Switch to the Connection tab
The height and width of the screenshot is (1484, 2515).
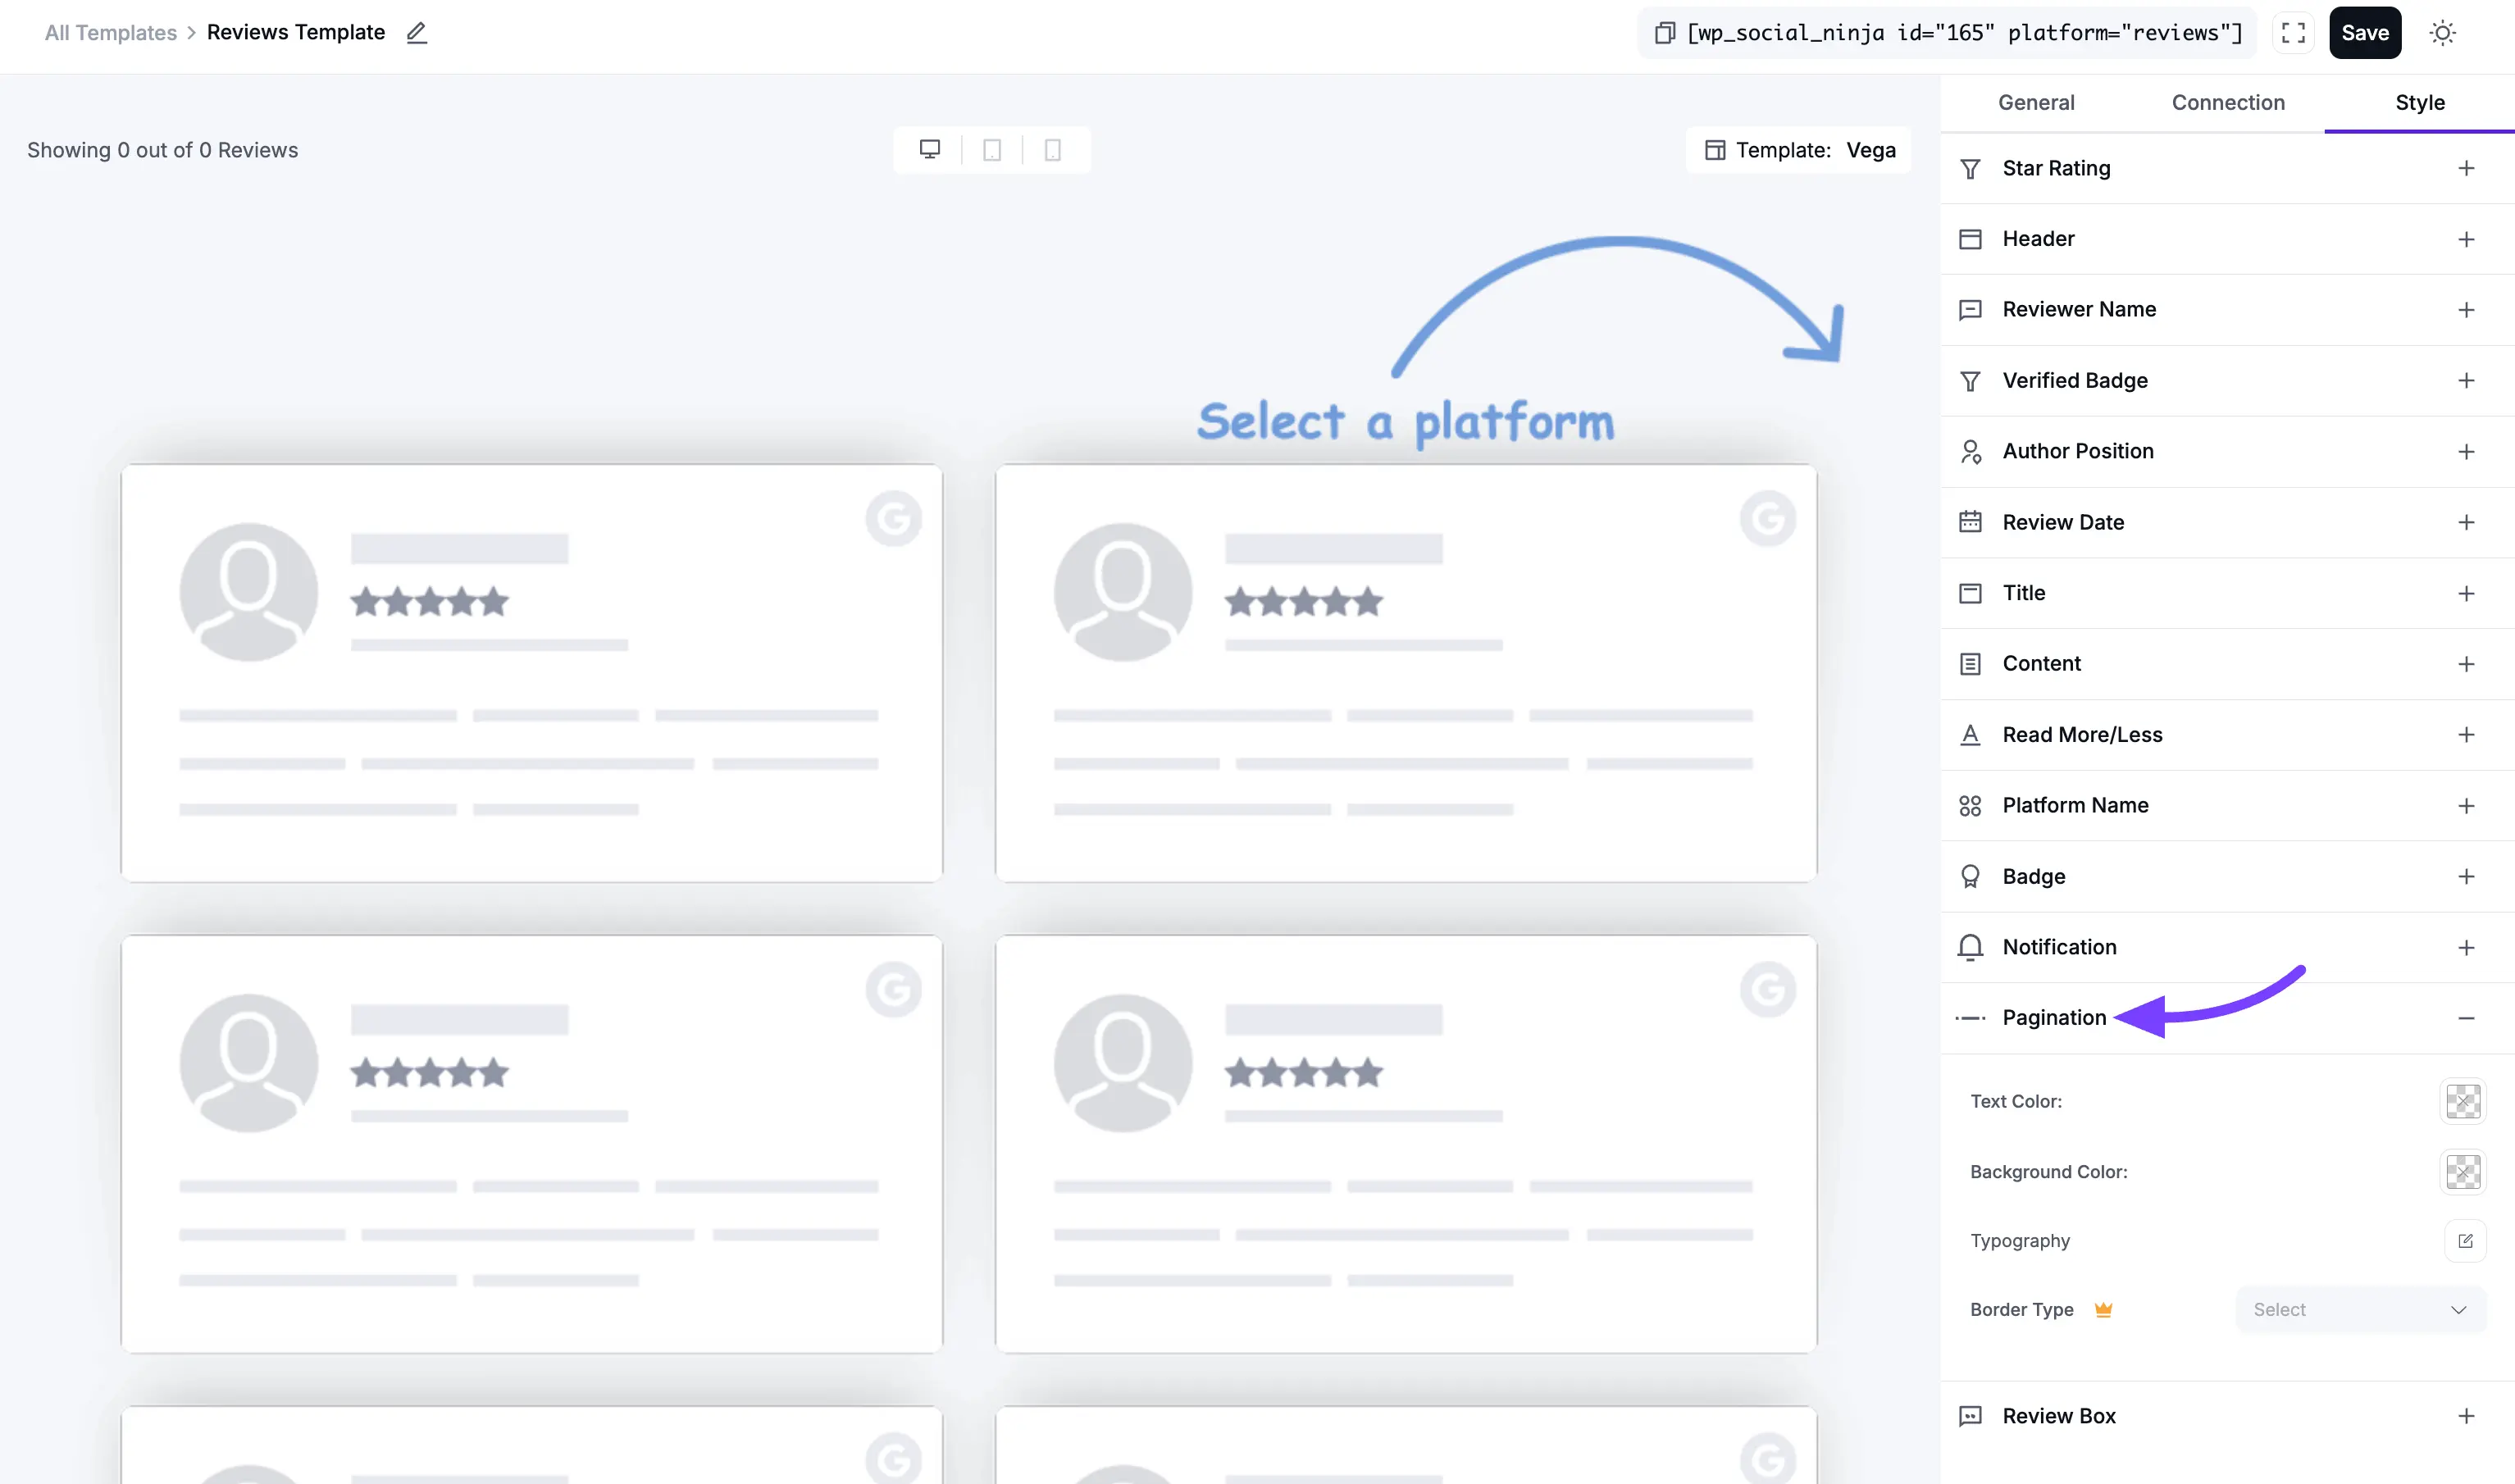pos(2228,102)
